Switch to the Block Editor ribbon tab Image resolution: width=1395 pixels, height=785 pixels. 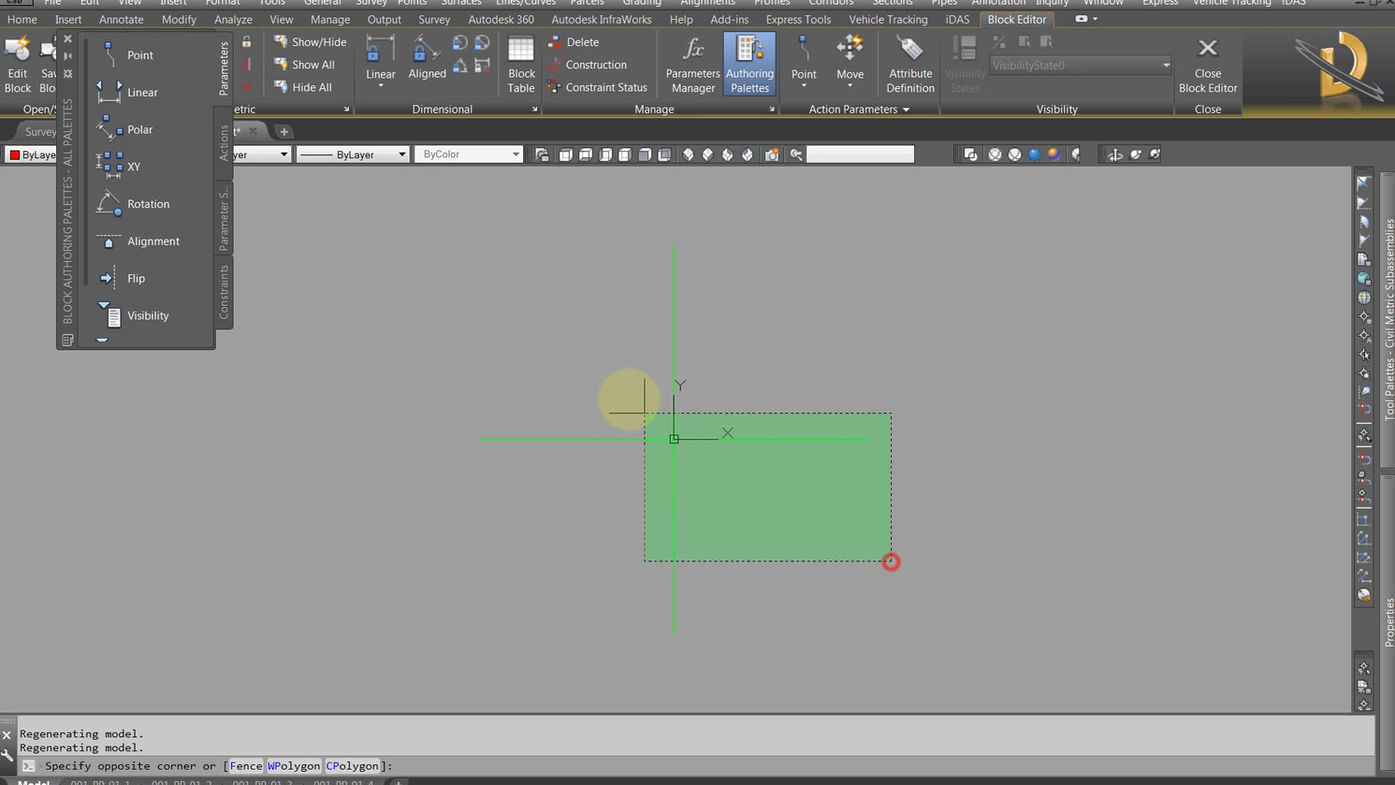point(1017,19)
